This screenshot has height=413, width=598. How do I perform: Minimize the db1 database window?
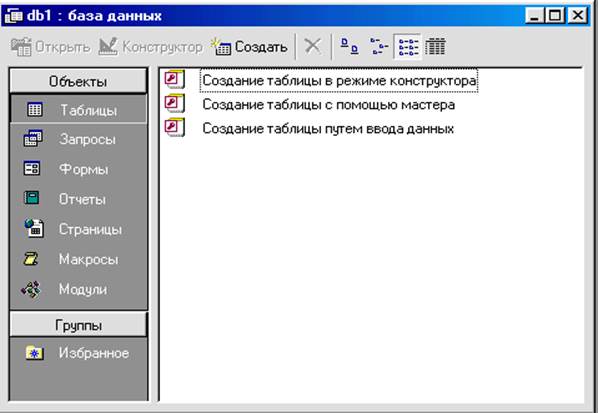[x=534, y=16]
